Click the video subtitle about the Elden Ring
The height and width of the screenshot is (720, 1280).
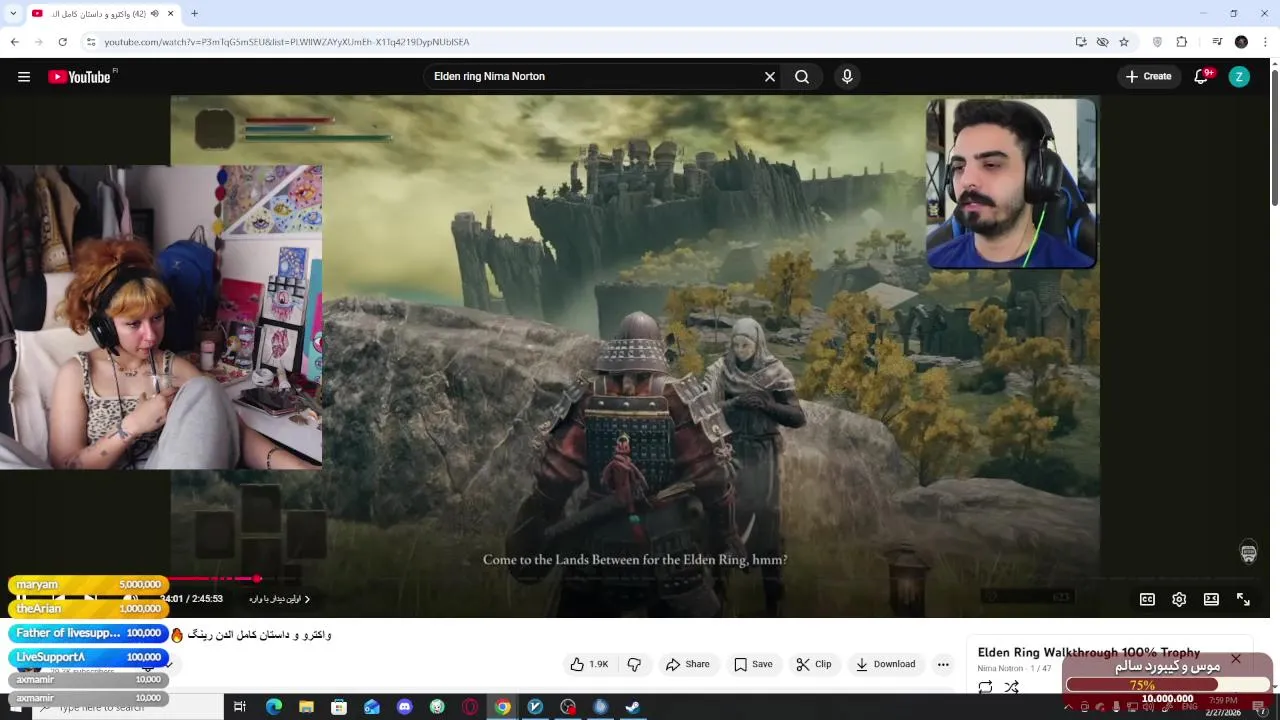click(635, 560)
